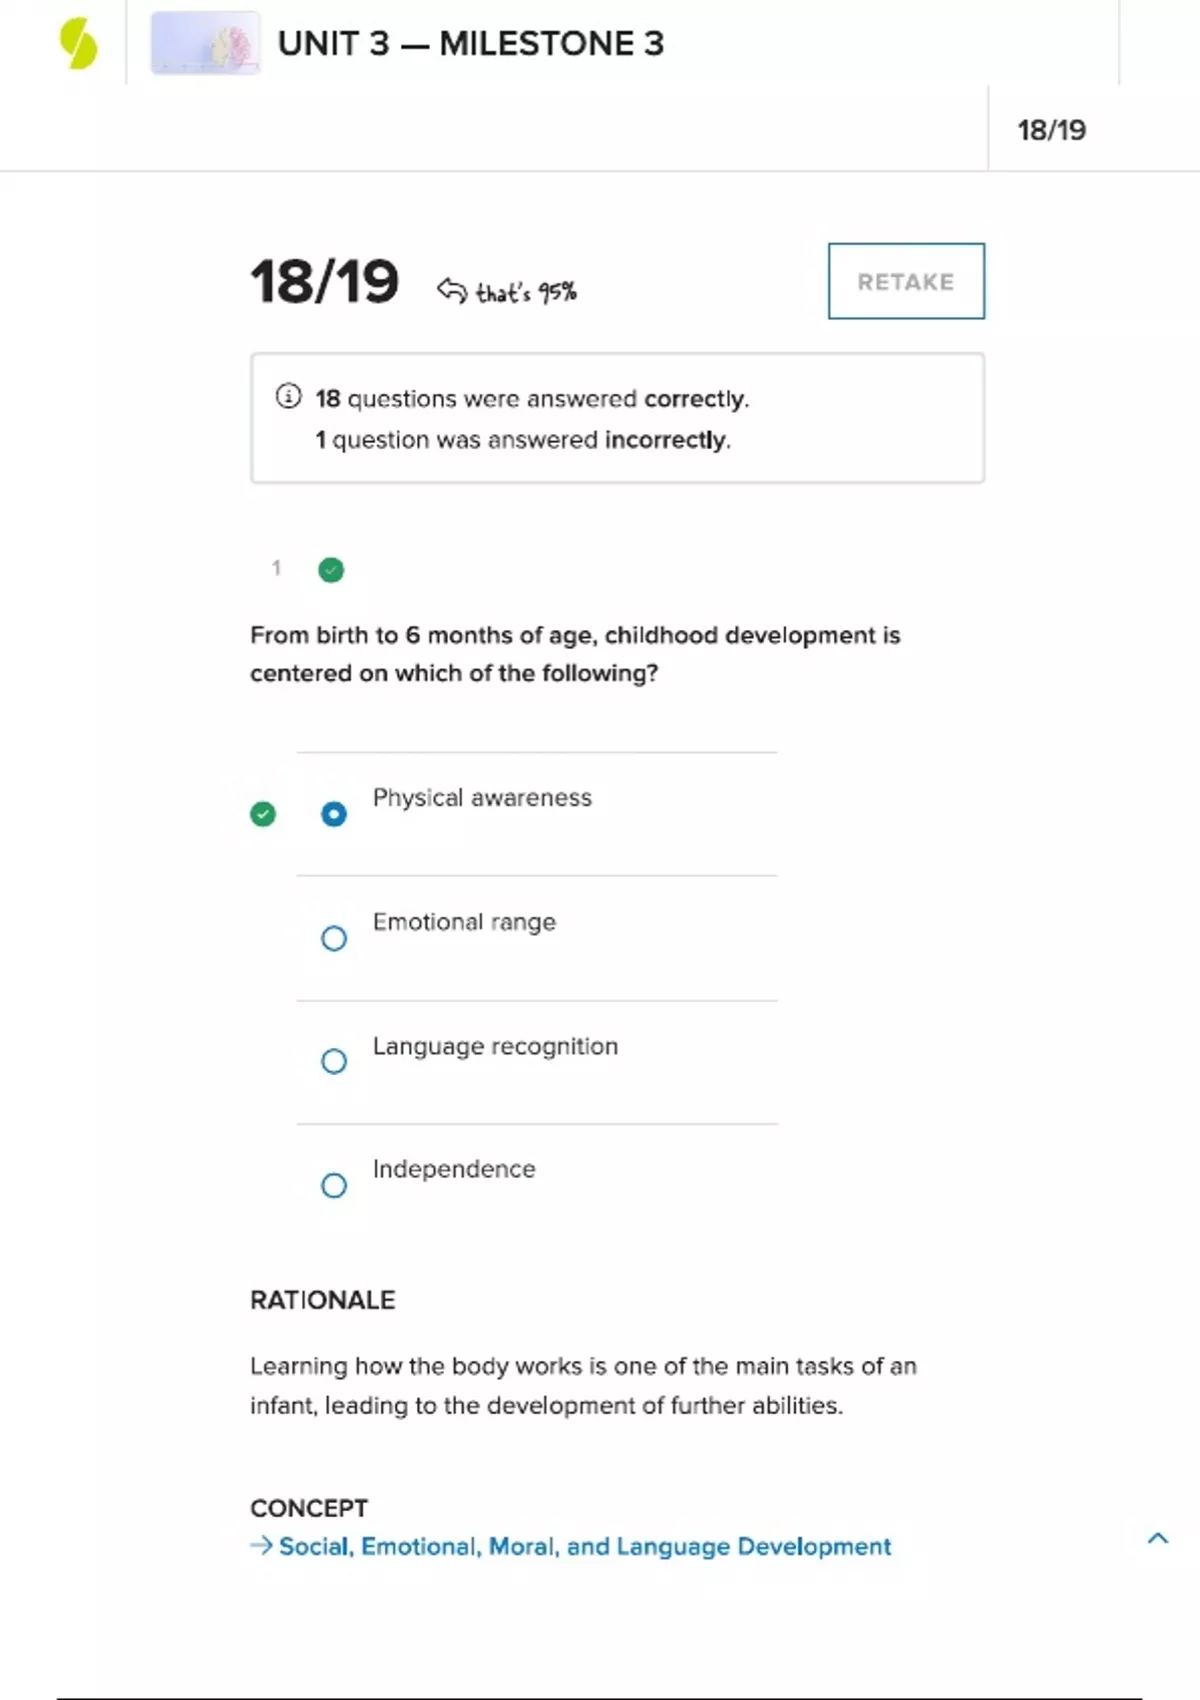The image size is (1200, 1700).
Task: Select the Independence radio button
Action: pos(334,1185)
